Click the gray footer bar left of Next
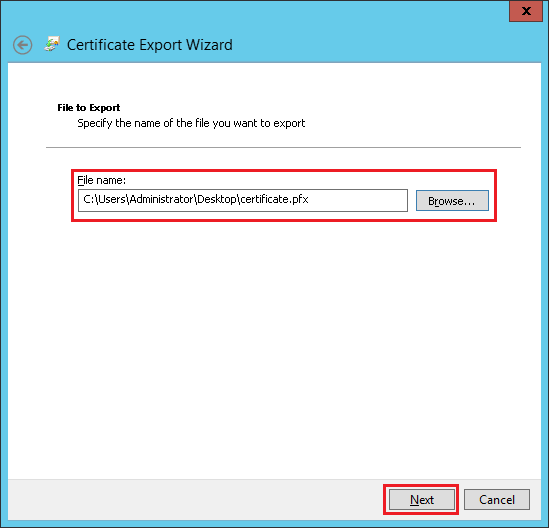The height and width of the screenshot is (528, 549). pyautogui.click(x=196, y=500)
